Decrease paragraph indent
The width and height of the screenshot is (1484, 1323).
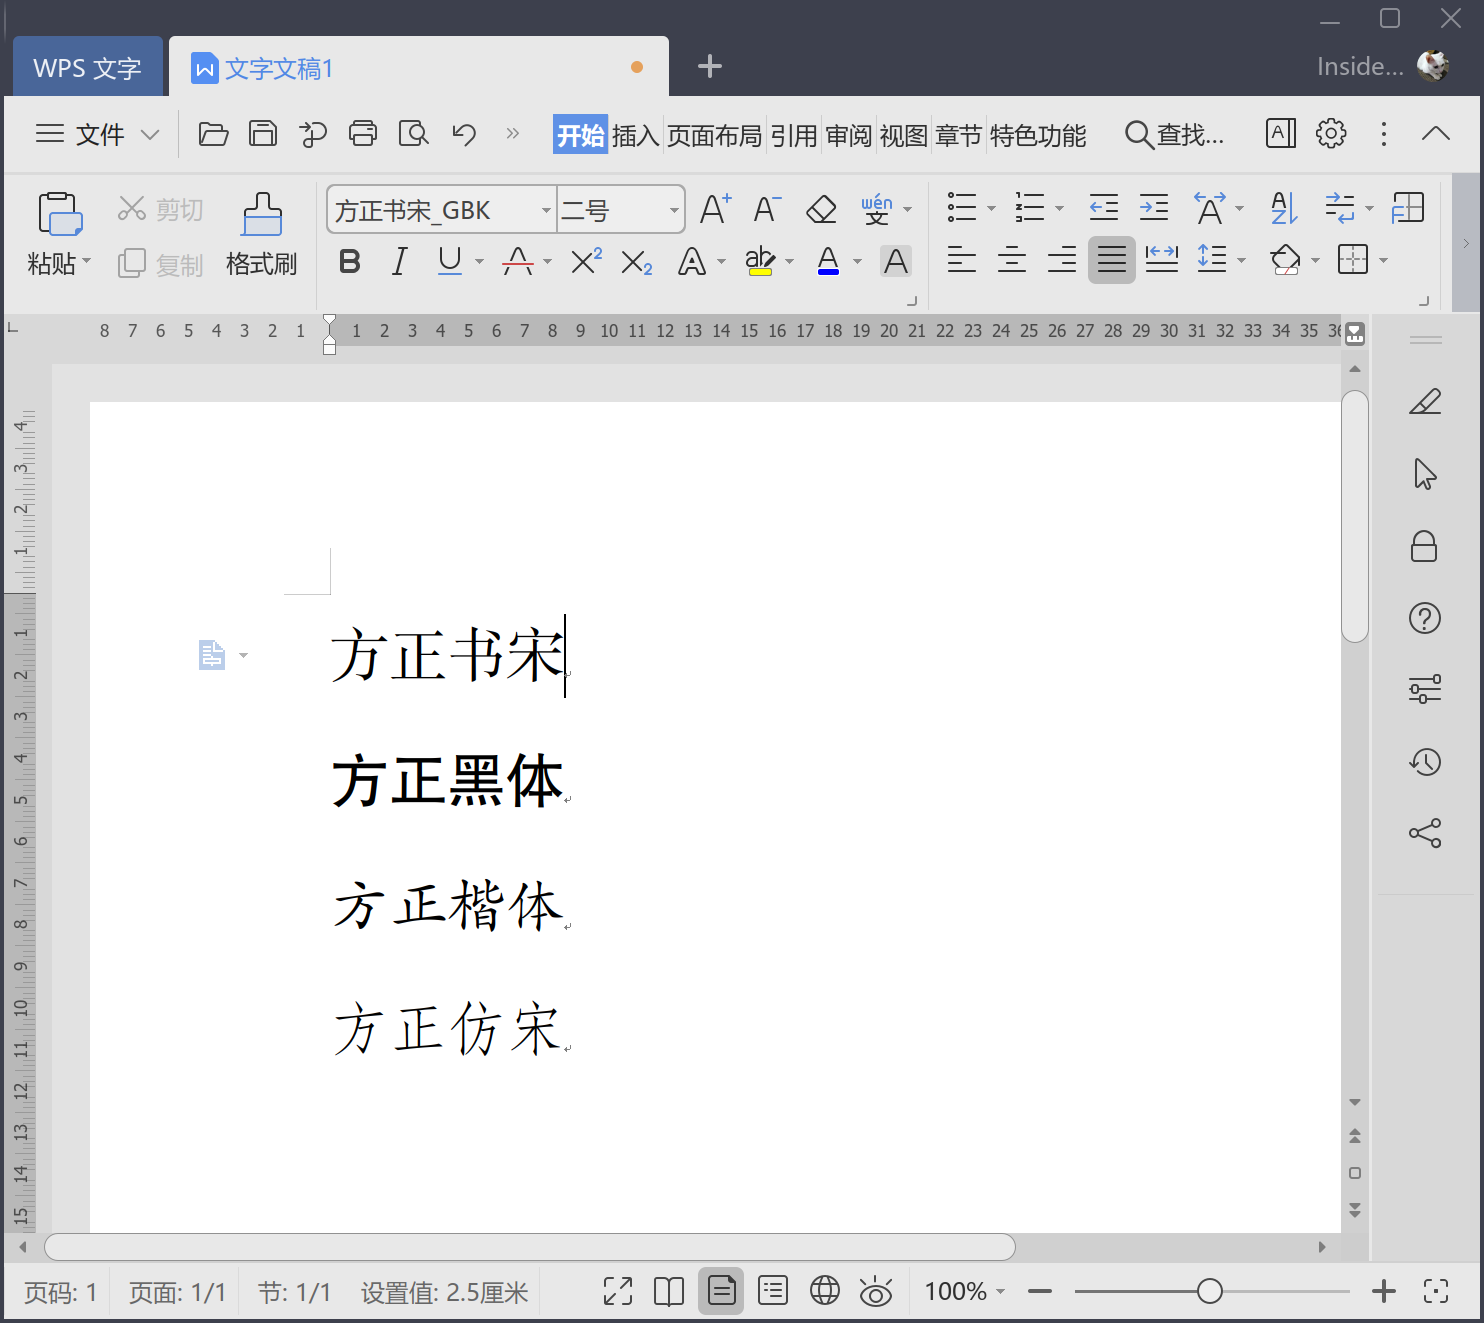point(1103,208)
